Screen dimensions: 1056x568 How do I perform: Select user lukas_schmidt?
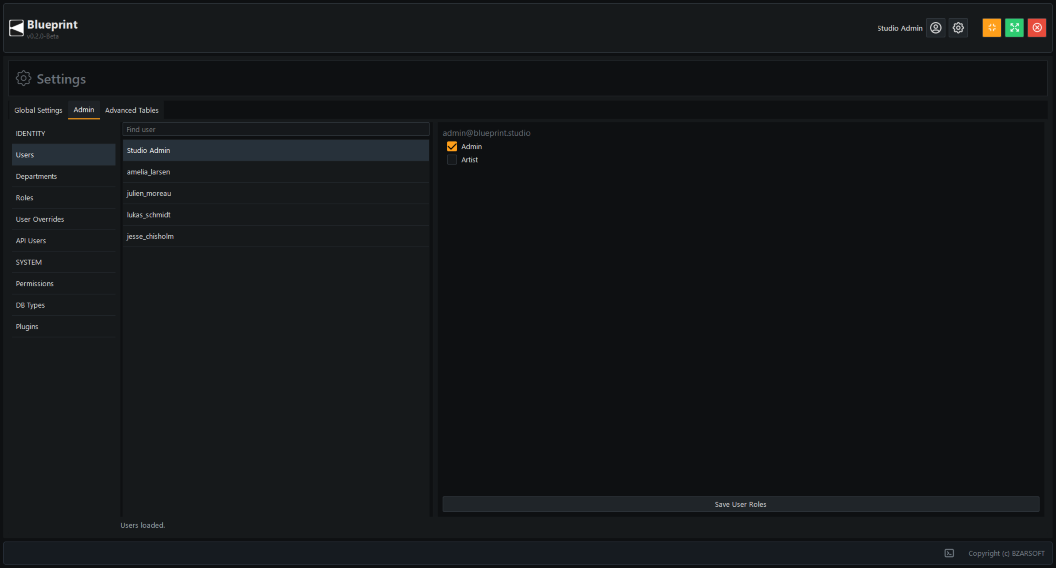click(x=276, y=215)
